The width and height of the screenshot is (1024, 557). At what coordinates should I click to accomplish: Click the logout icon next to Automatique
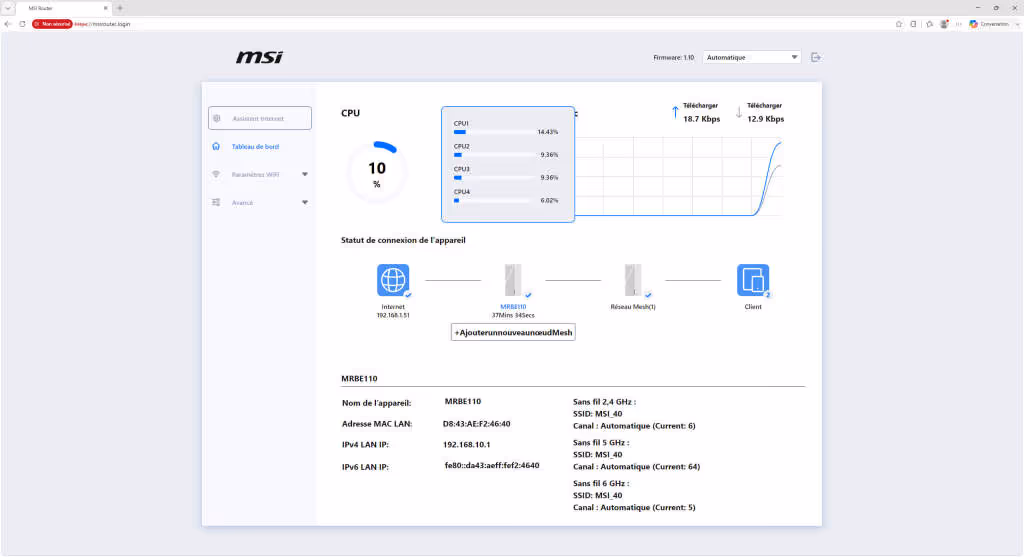click(x=816, y=57)
